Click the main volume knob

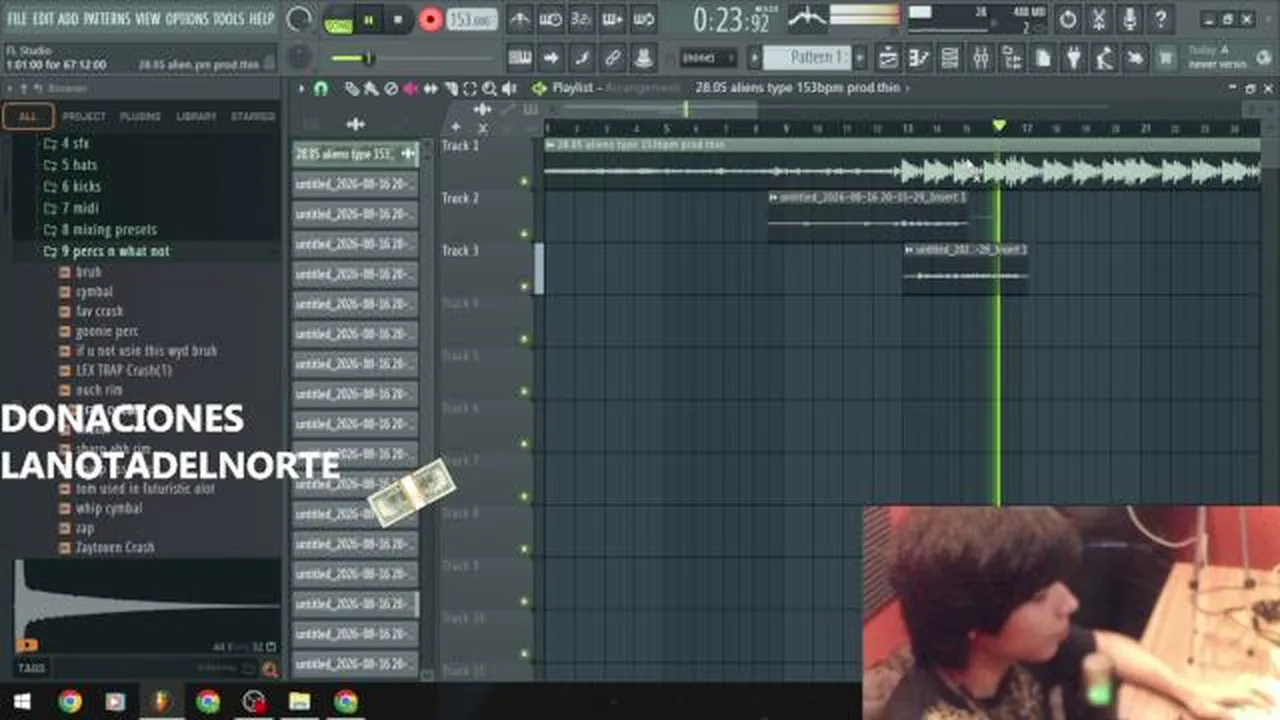[299, 19]
